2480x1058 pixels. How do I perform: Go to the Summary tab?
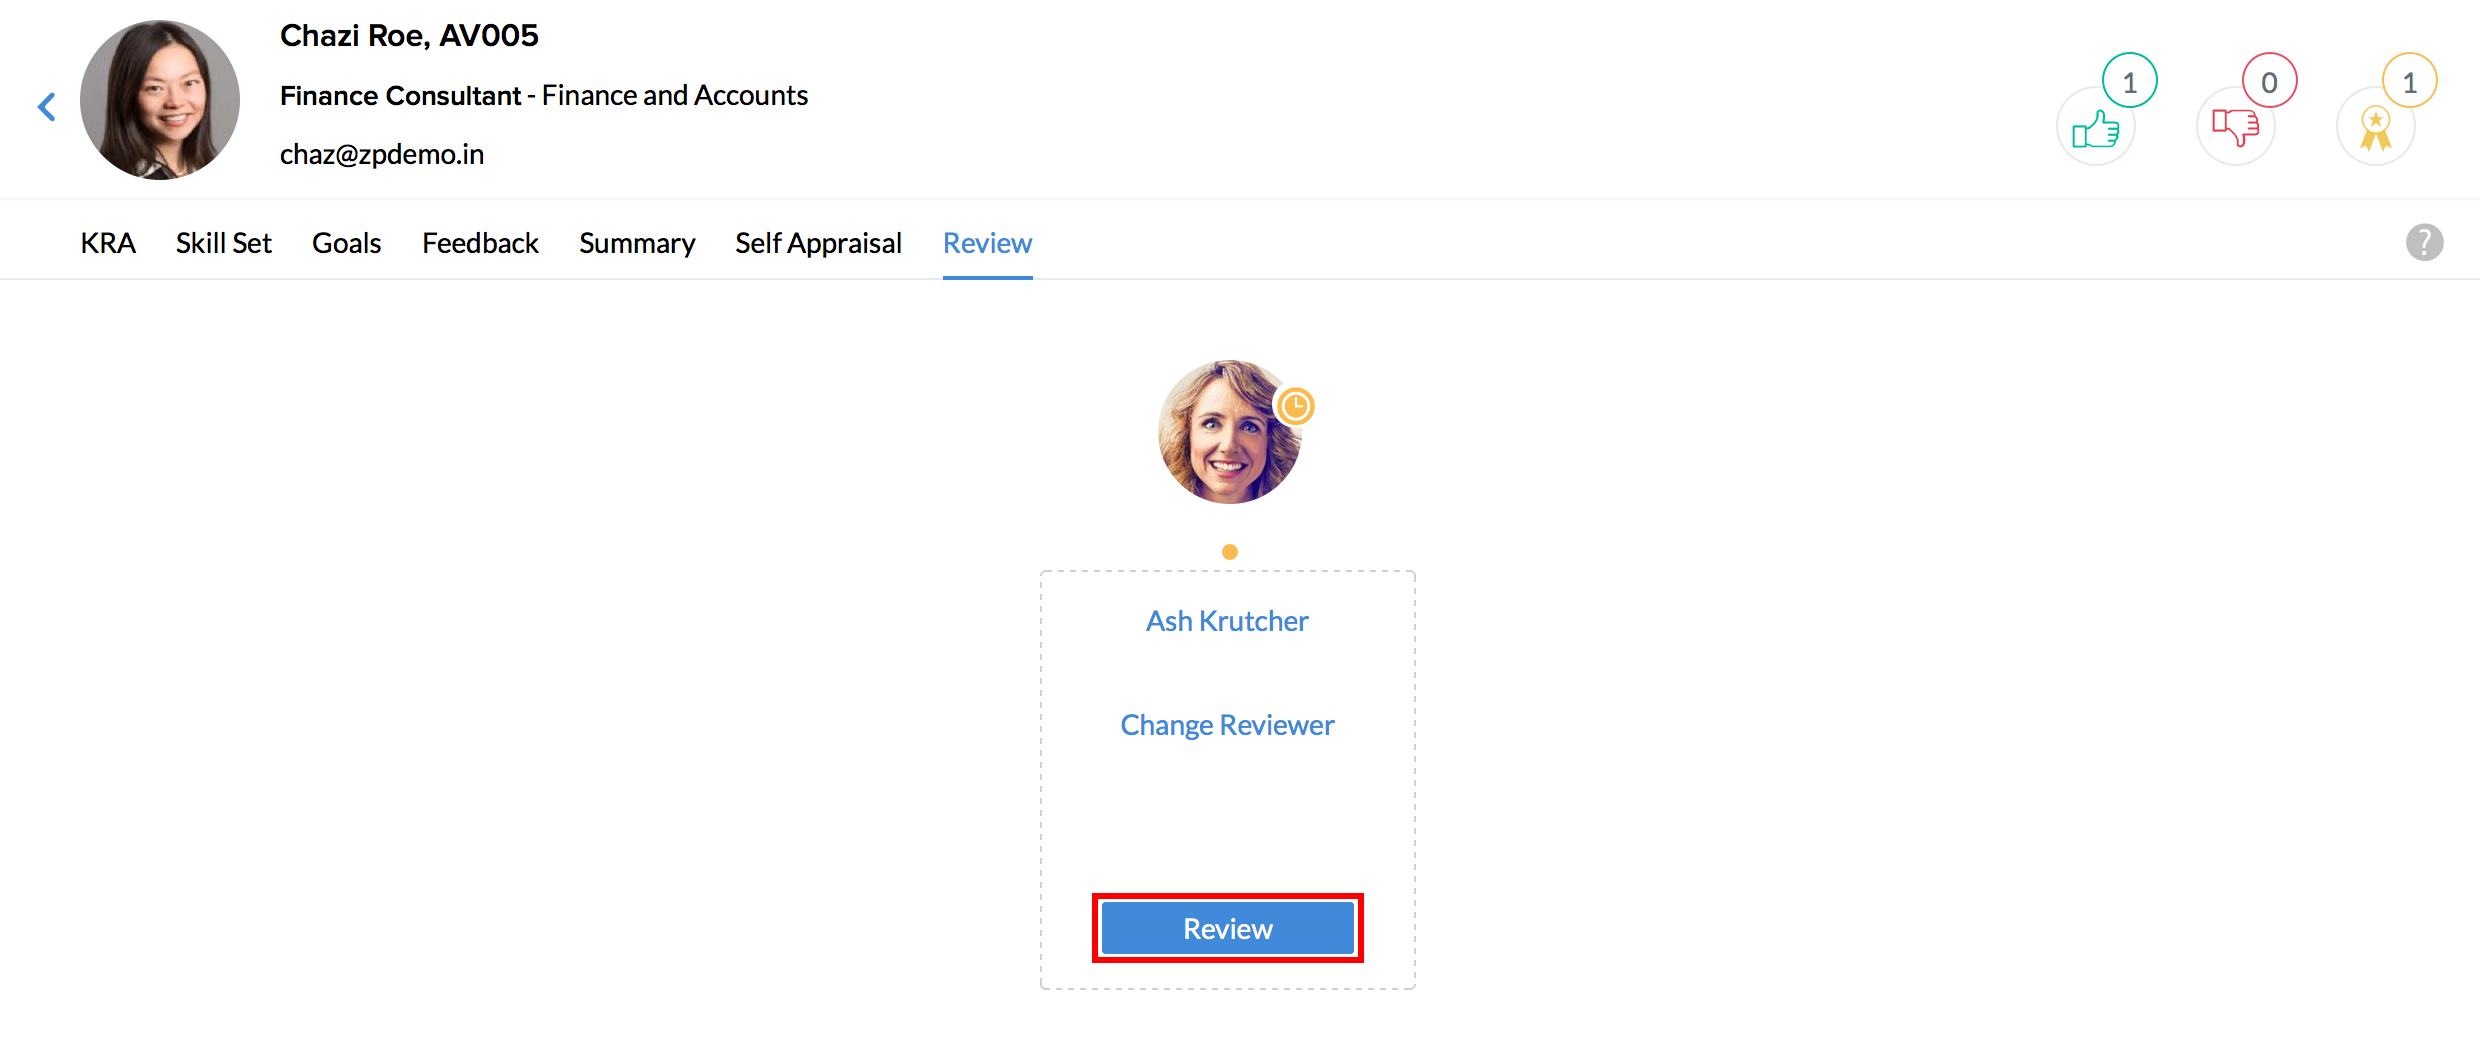tap(637, 243)
